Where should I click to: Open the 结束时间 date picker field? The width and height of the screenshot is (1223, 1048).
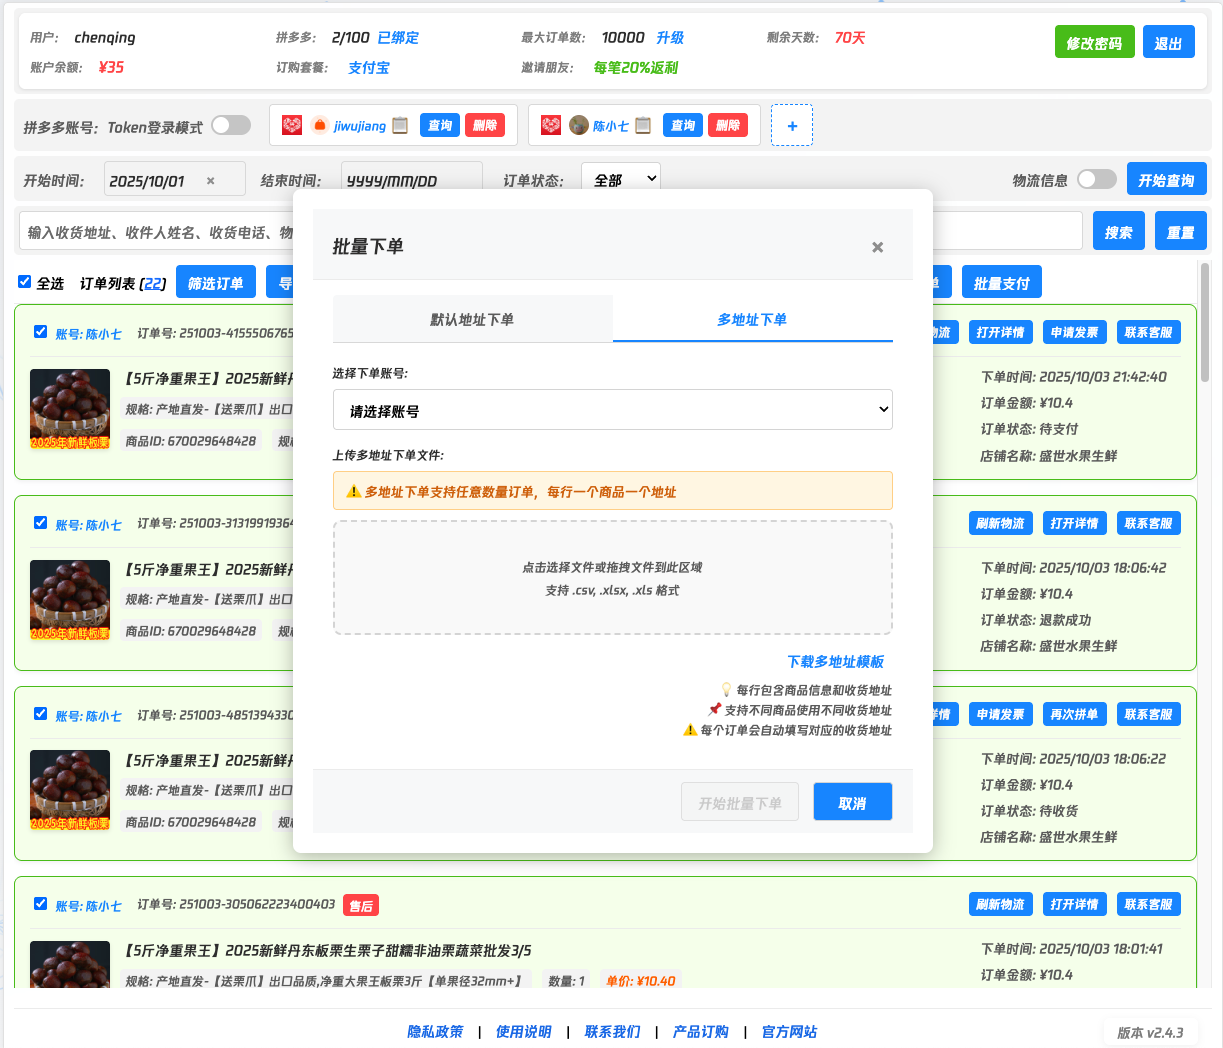[411, 180]
